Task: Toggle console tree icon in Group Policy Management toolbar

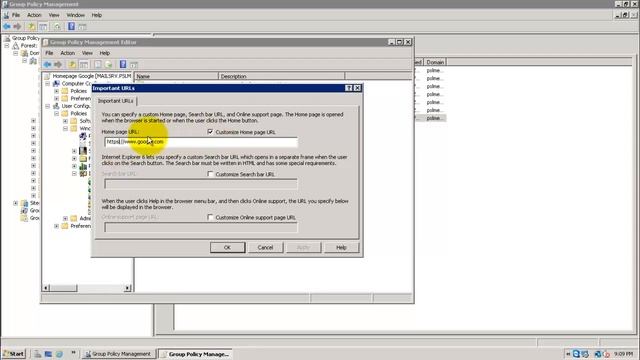Action: pyautogui.click(x=43, y=27)
